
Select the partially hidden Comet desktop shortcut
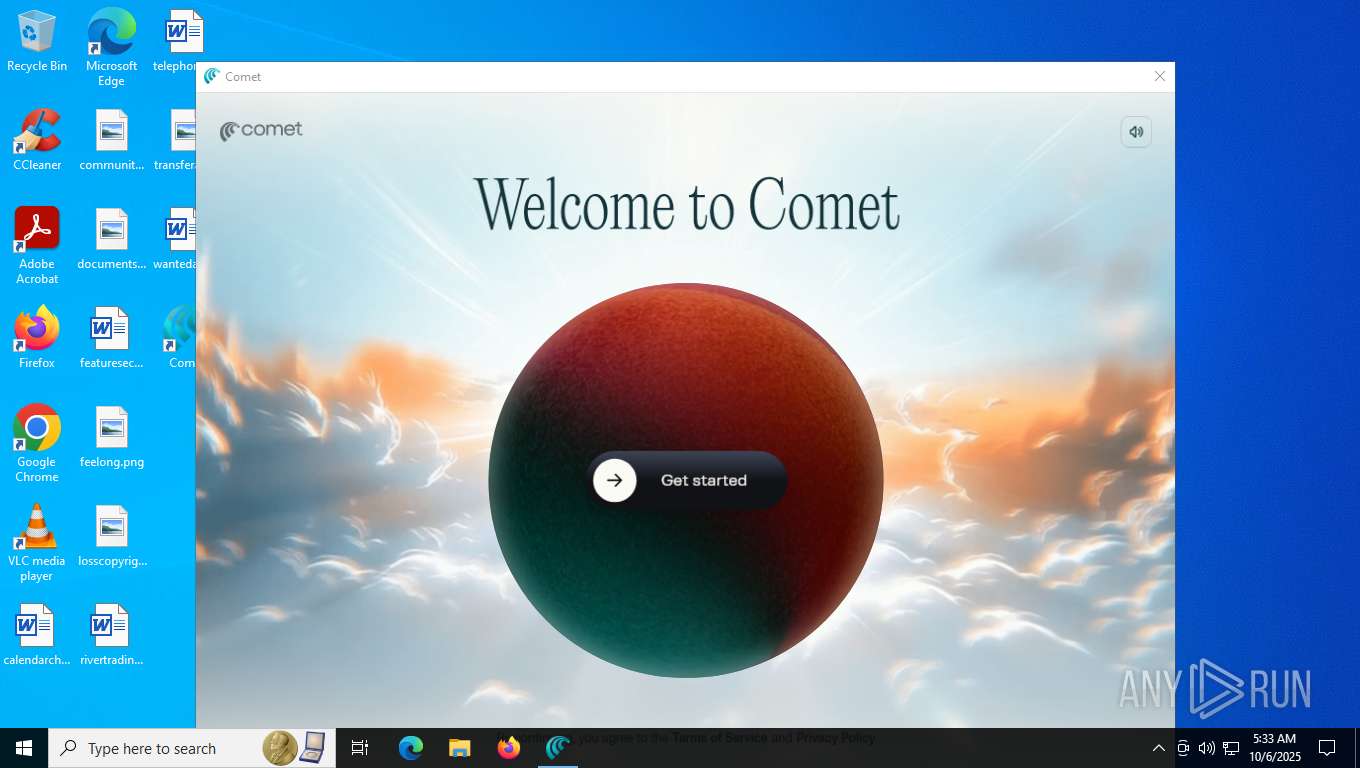pyautogui.click(x=180, y=338)
